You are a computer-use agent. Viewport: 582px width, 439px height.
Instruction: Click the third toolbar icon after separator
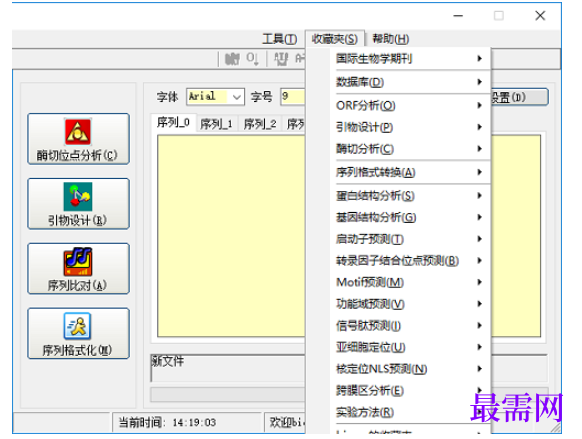point(281,59)
